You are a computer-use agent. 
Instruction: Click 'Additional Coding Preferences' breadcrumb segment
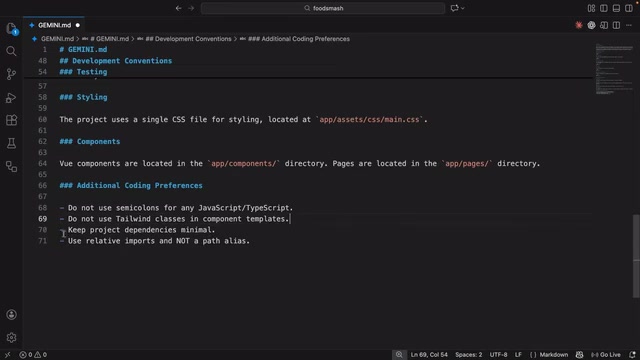(299, 39)
